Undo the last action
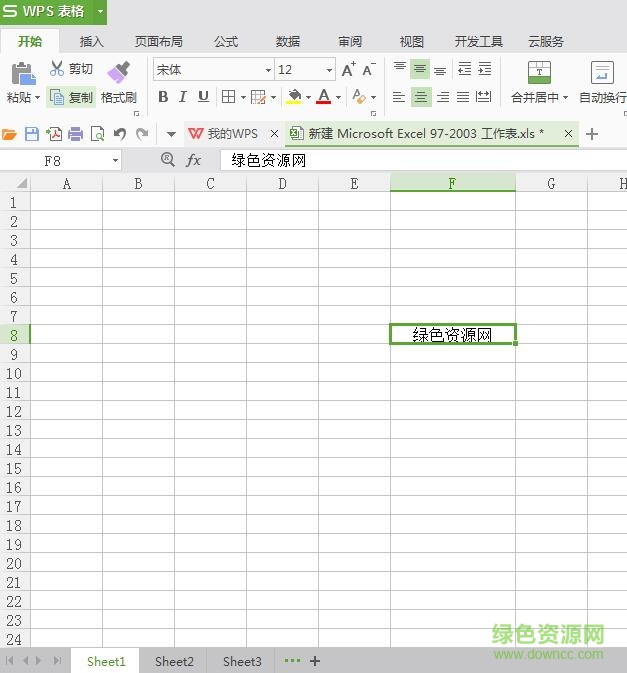The width and height of the screenshot is (627, 673). click(x=120, y=134)
